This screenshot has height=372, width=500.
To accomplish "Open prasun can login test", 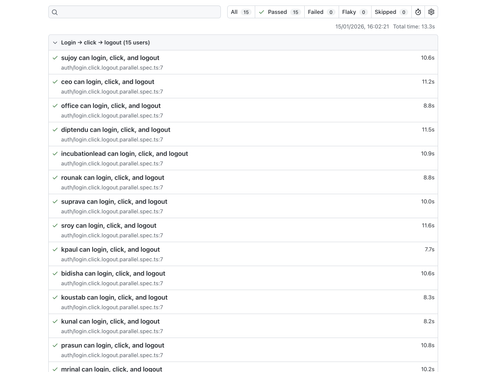I will 112,346.
